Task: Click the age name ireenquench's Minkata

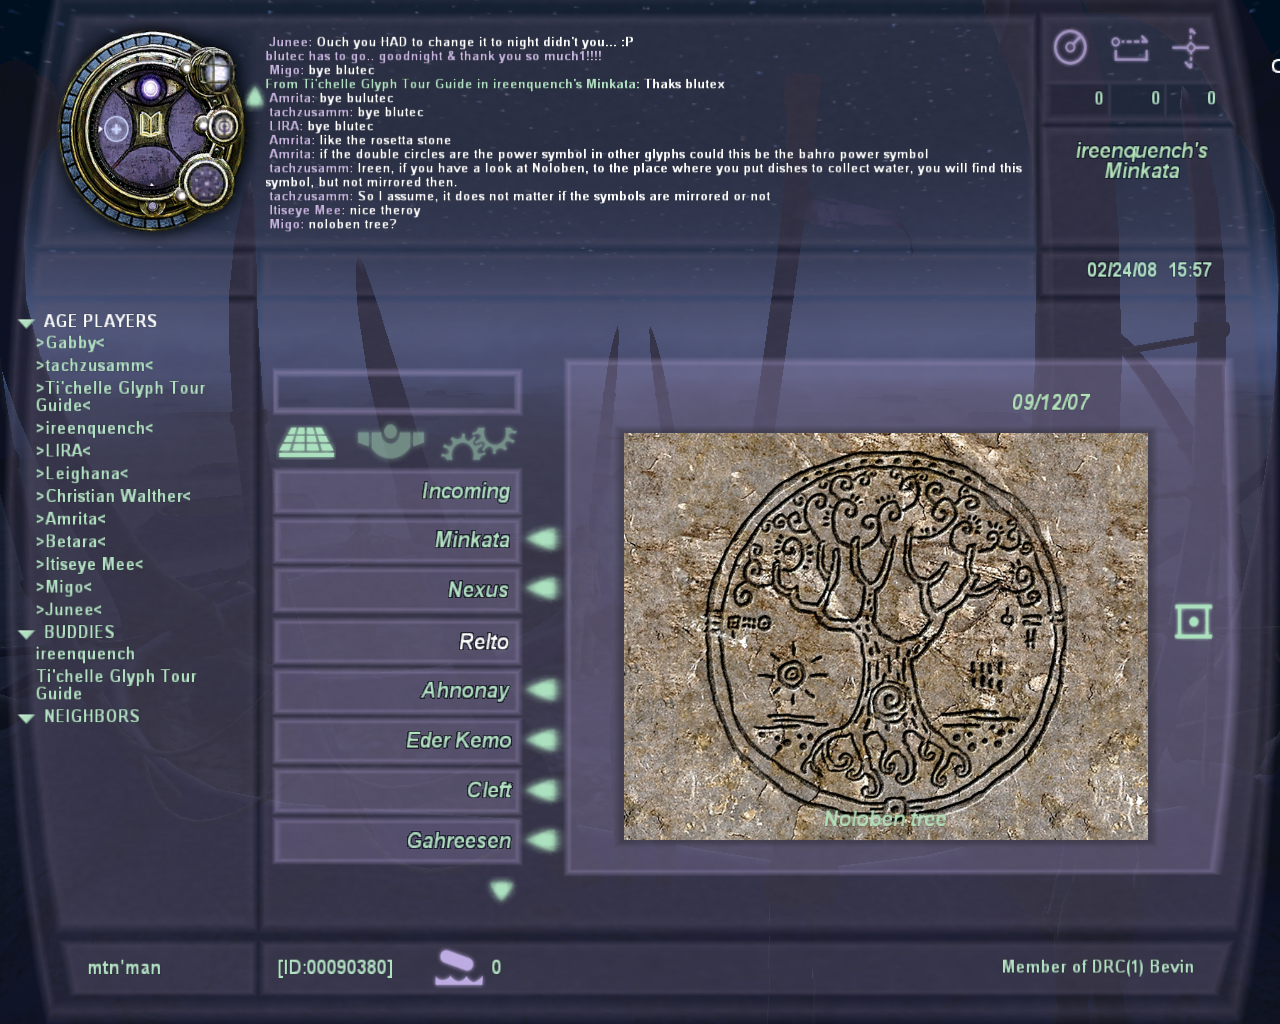Action: [x=1141, y=161]
